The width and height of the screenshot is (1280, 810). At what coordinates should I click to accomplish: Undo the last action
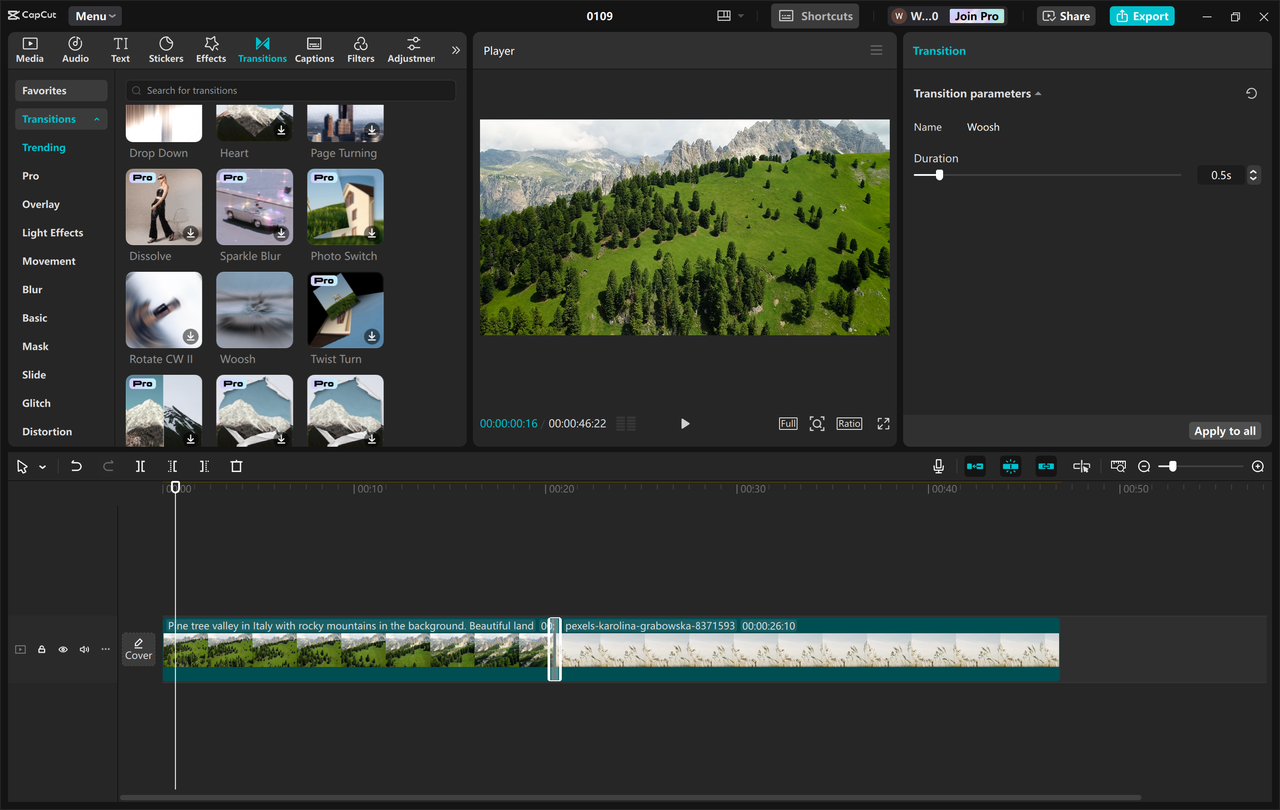76,466
